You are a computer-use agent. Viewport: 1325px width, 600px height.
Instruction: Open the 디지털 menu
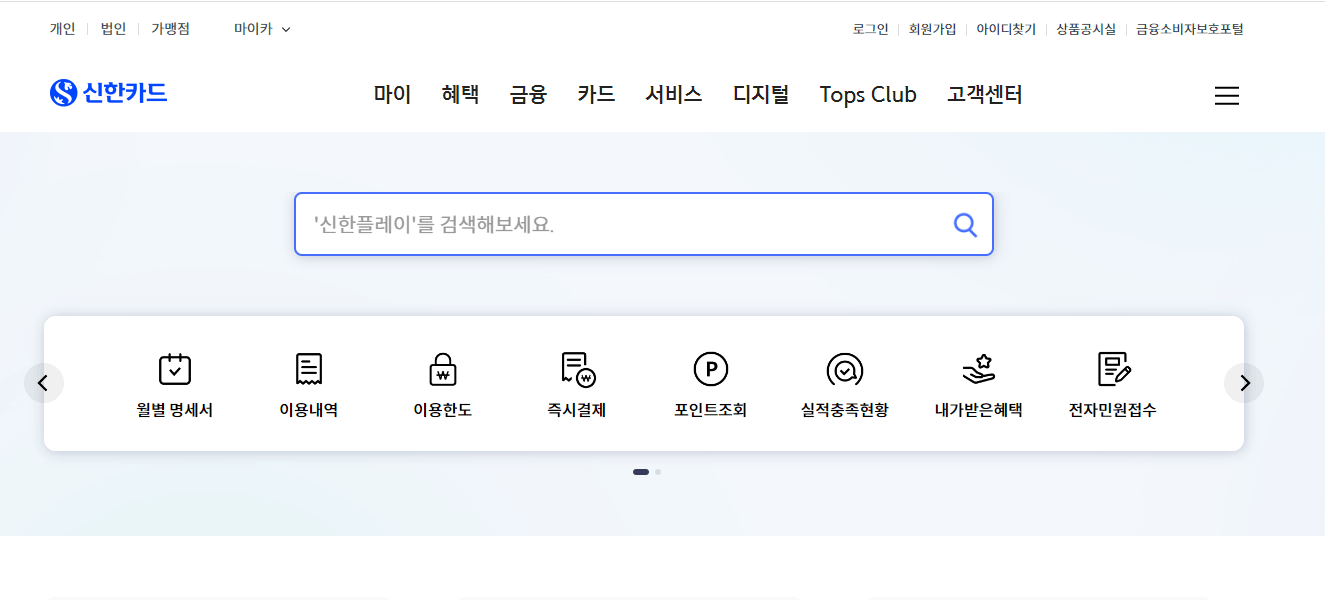click(761, 95)
